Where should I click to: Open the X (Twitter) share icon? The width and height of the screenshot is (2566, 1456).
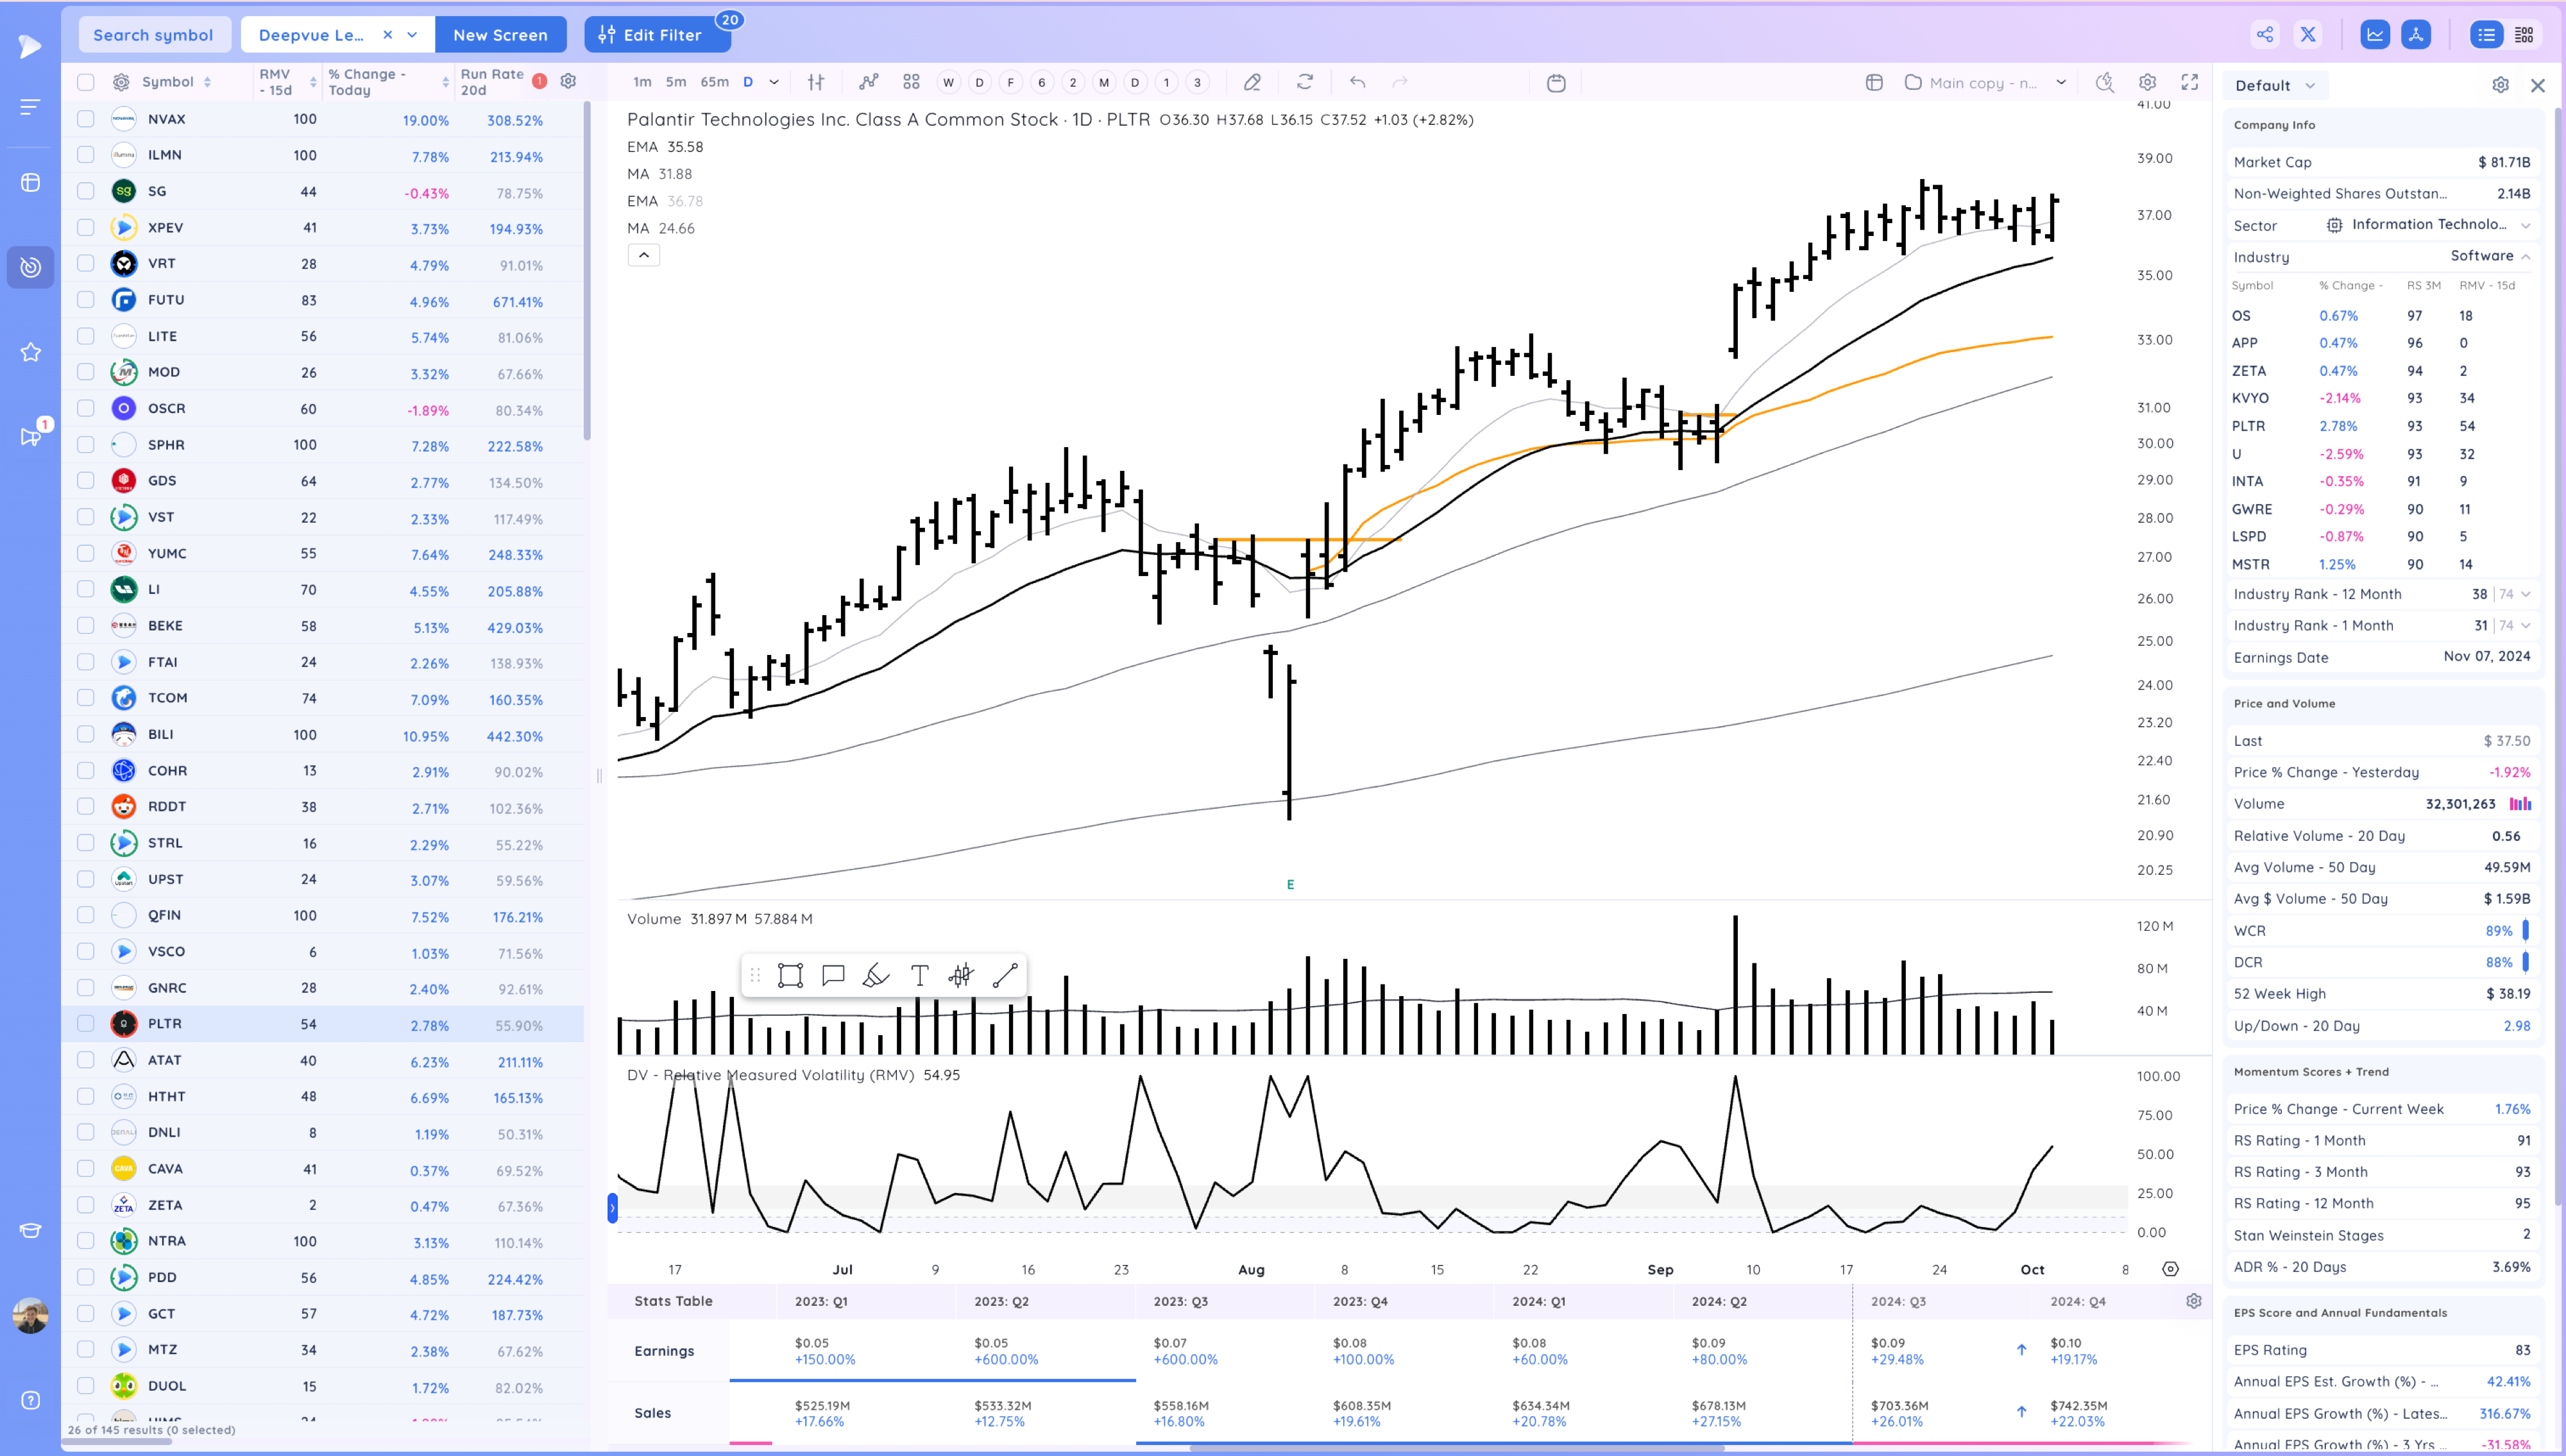pyautogui.click(x=2308, y=35)
